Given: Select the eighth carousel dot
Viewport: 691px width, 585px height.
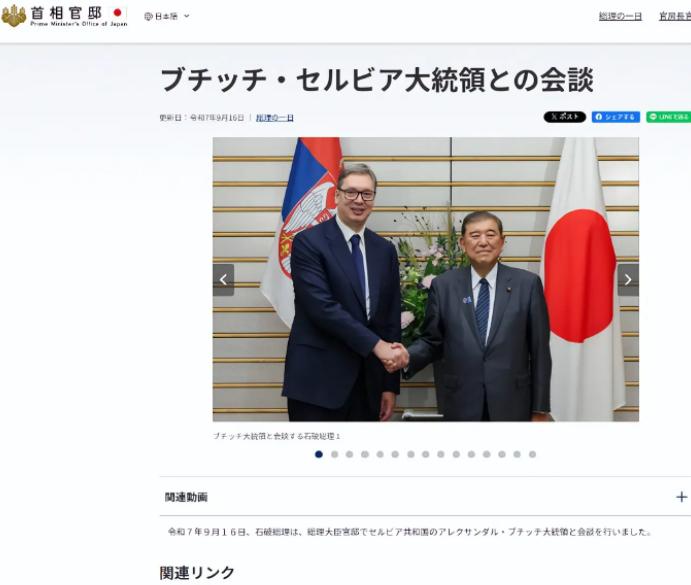Looking at the screenshot, I should point(426,454).
